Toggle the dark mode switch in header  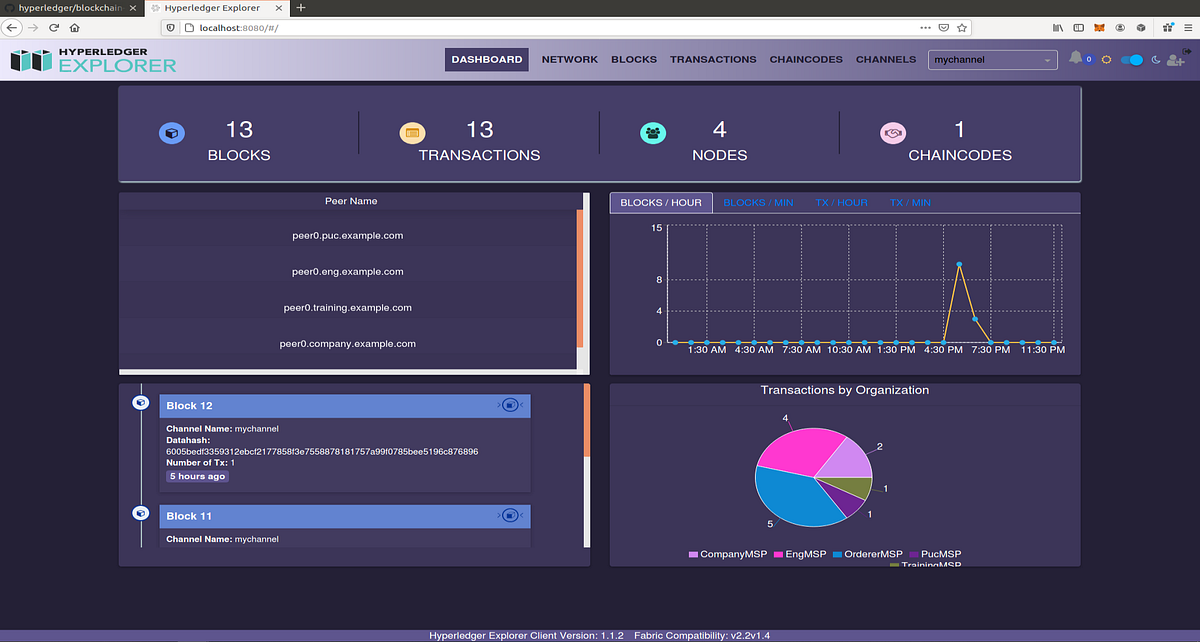[x=1131, y=60]
